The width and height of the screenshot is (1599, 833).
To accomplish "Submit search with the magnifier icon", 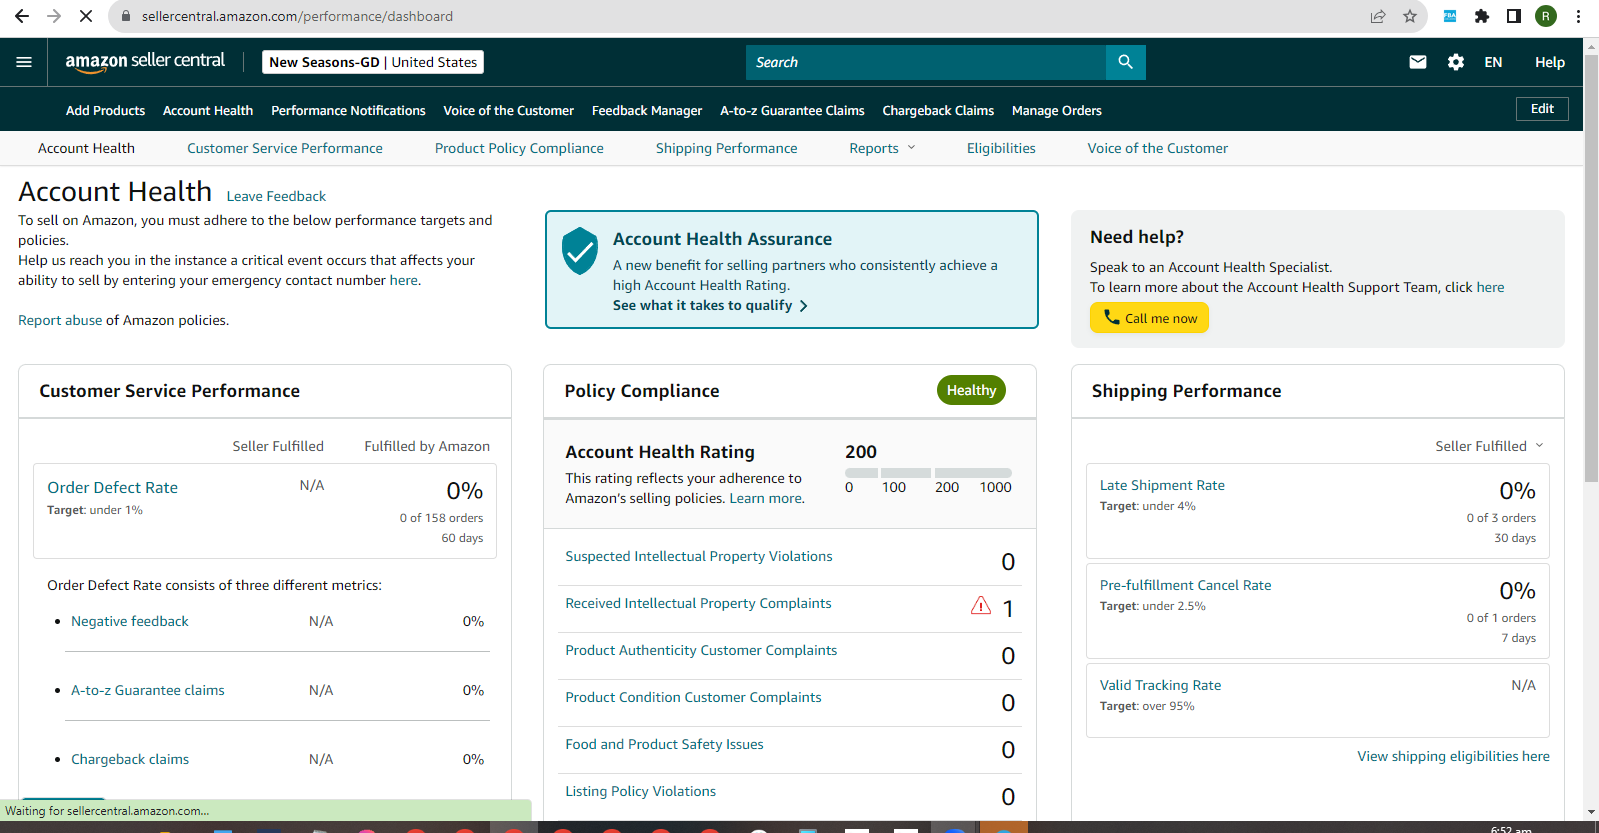I will tap(1126, 62).
